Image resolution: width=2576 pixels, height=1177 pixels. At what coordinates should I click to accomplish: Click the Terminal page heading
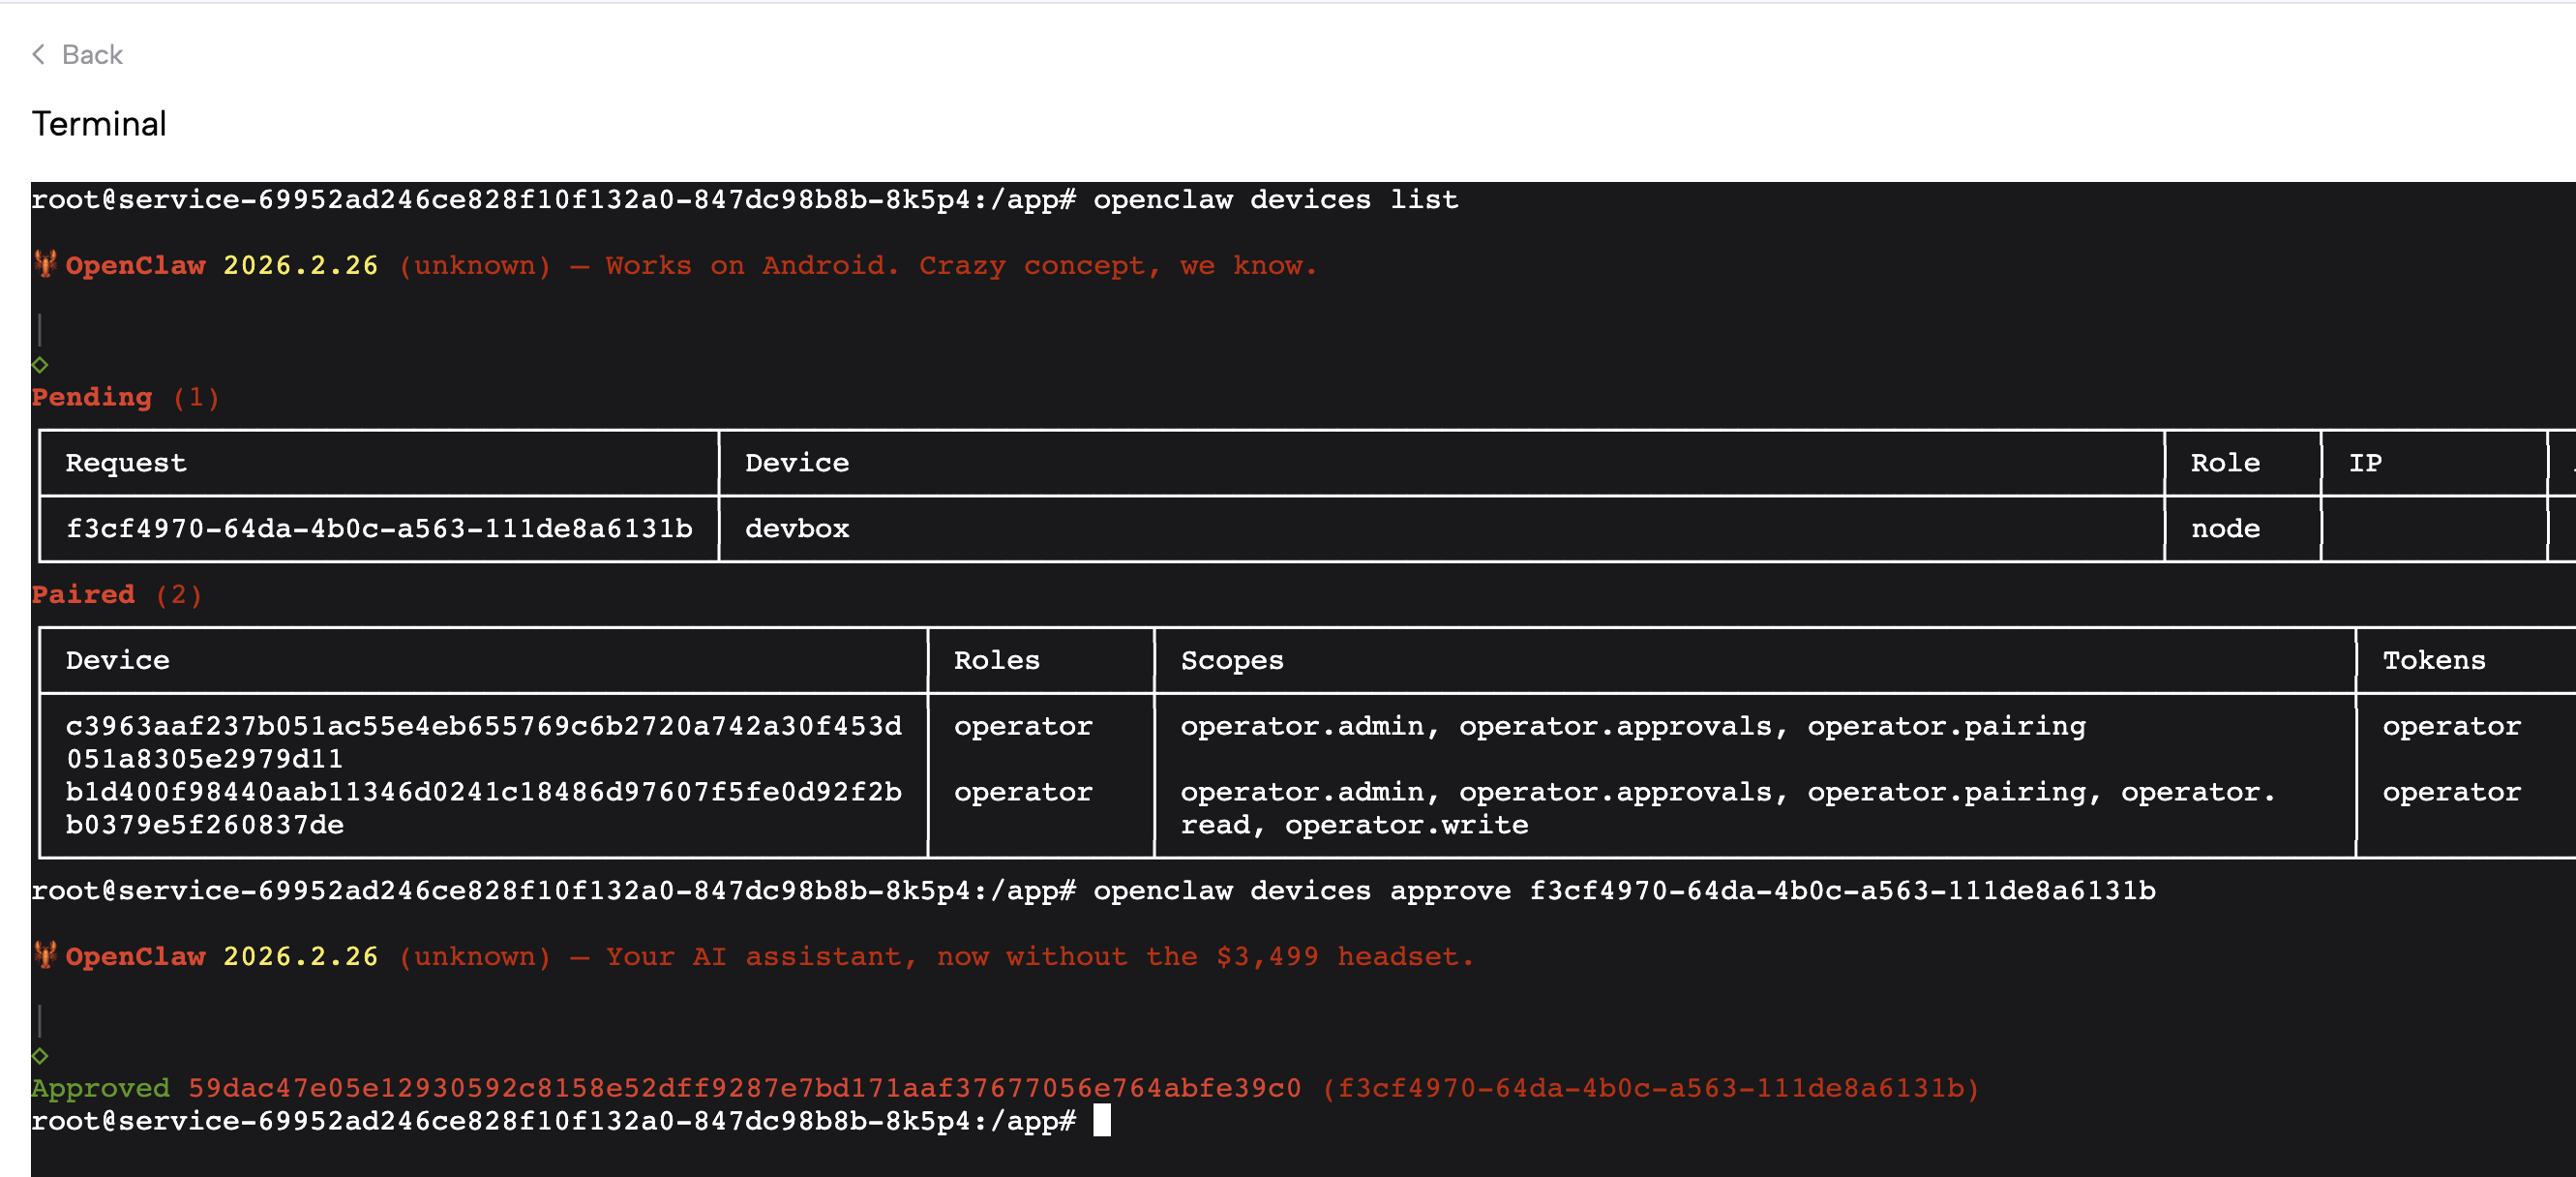click(x=99, y=124)
